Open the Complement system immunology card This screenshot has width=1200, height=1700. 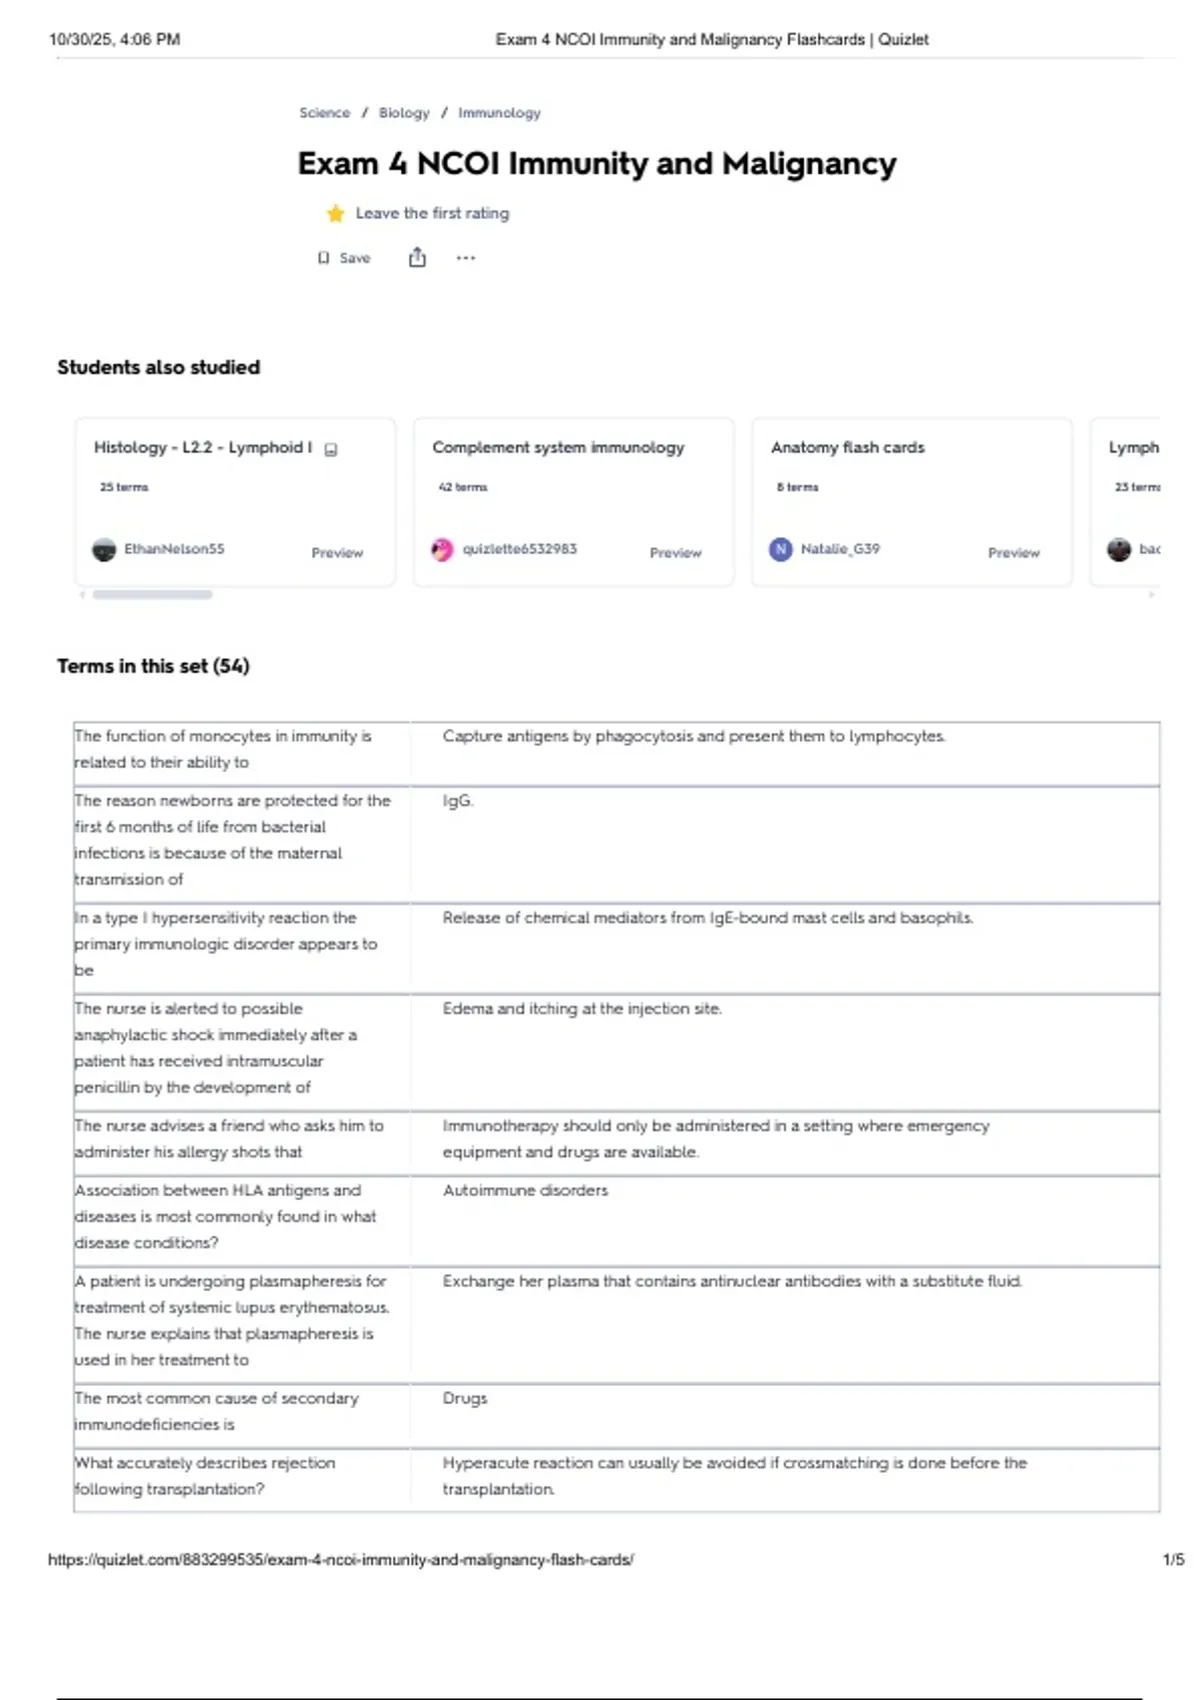tap(574, 502)
